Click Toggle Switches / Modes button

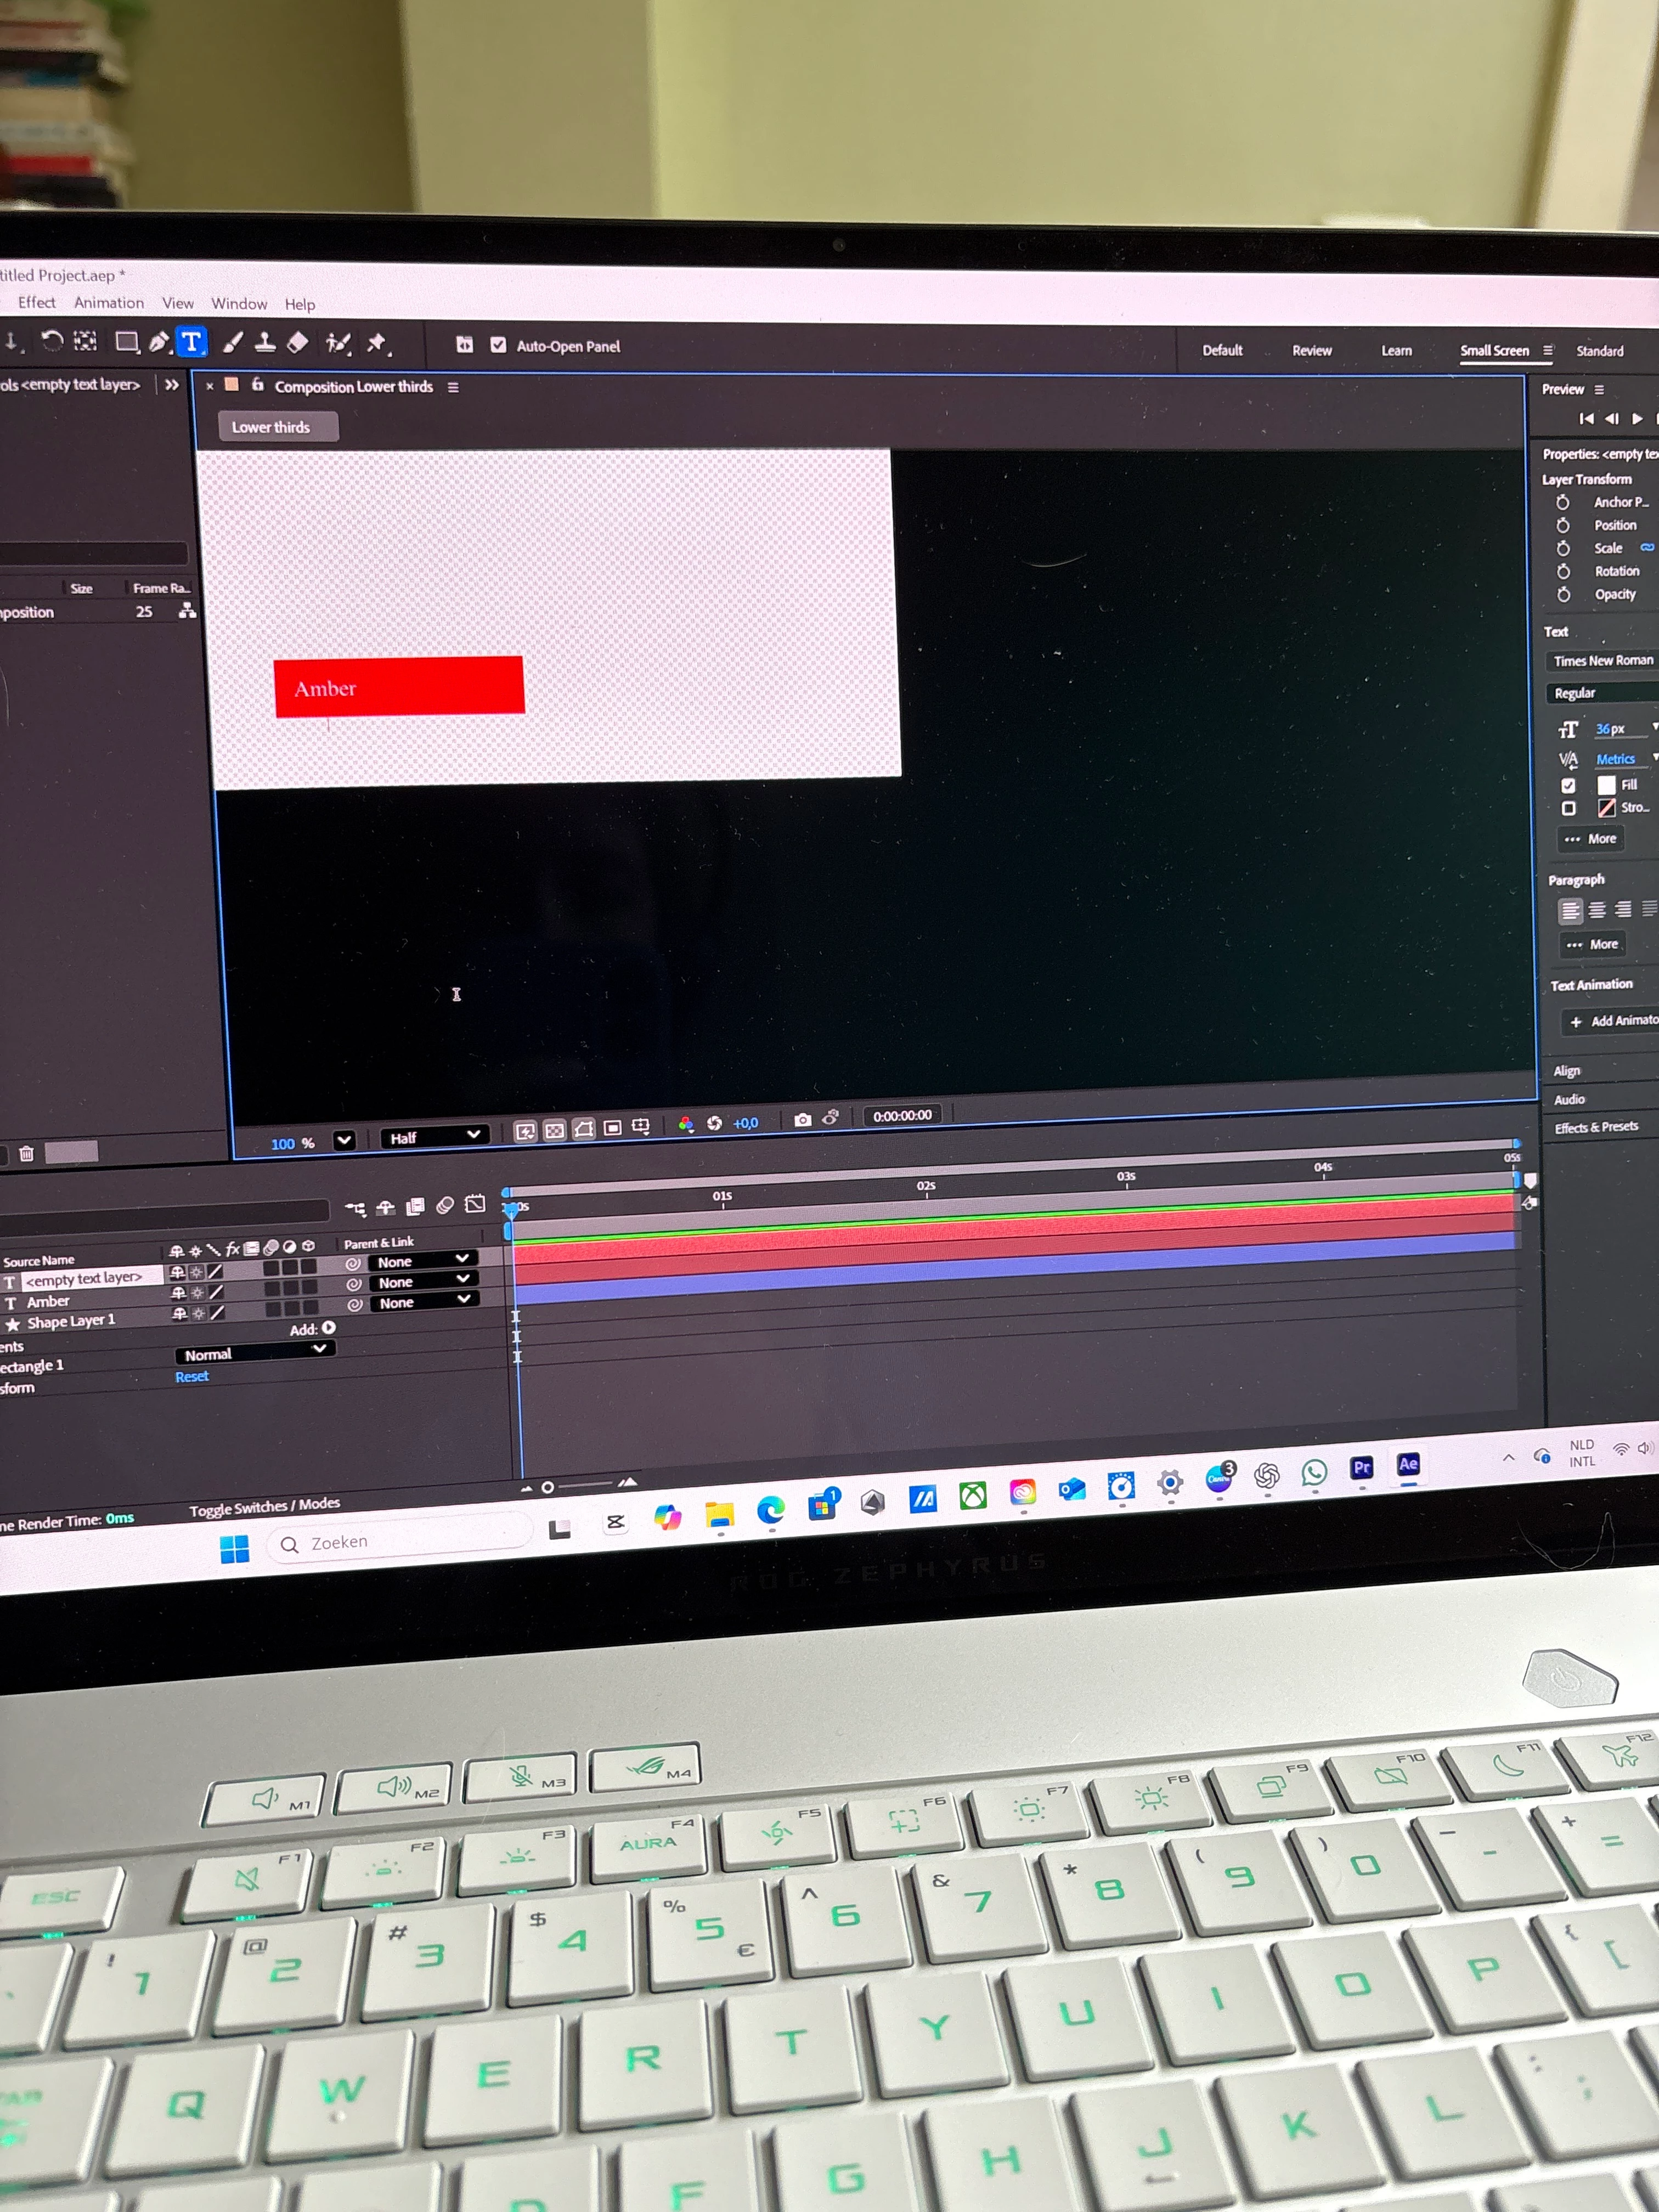tap(264, 1506)
